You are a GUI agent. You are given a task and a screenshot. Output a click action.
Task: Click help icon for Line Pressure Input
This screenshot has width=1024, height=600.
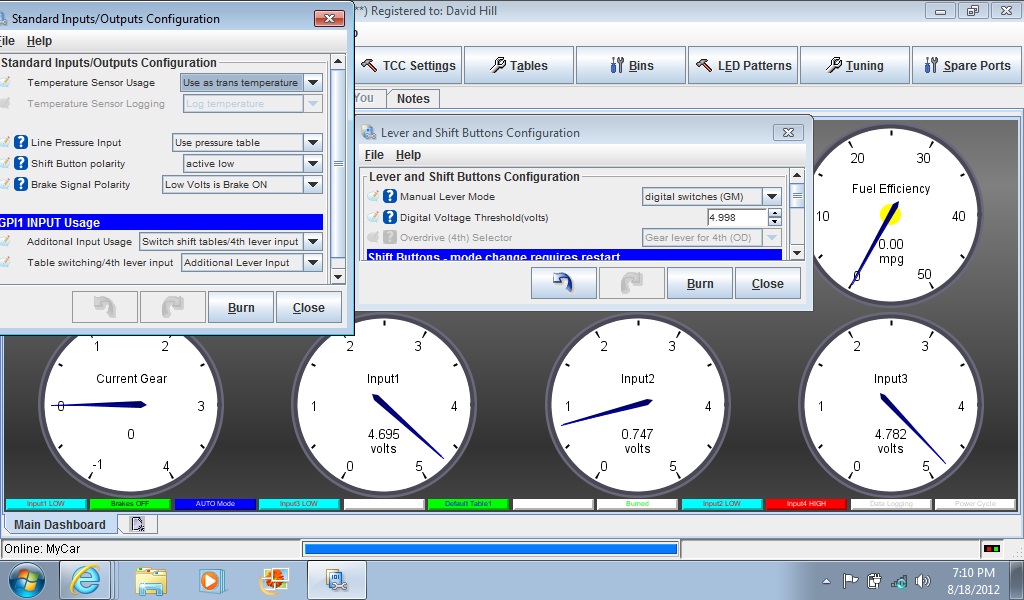point(21,142)
